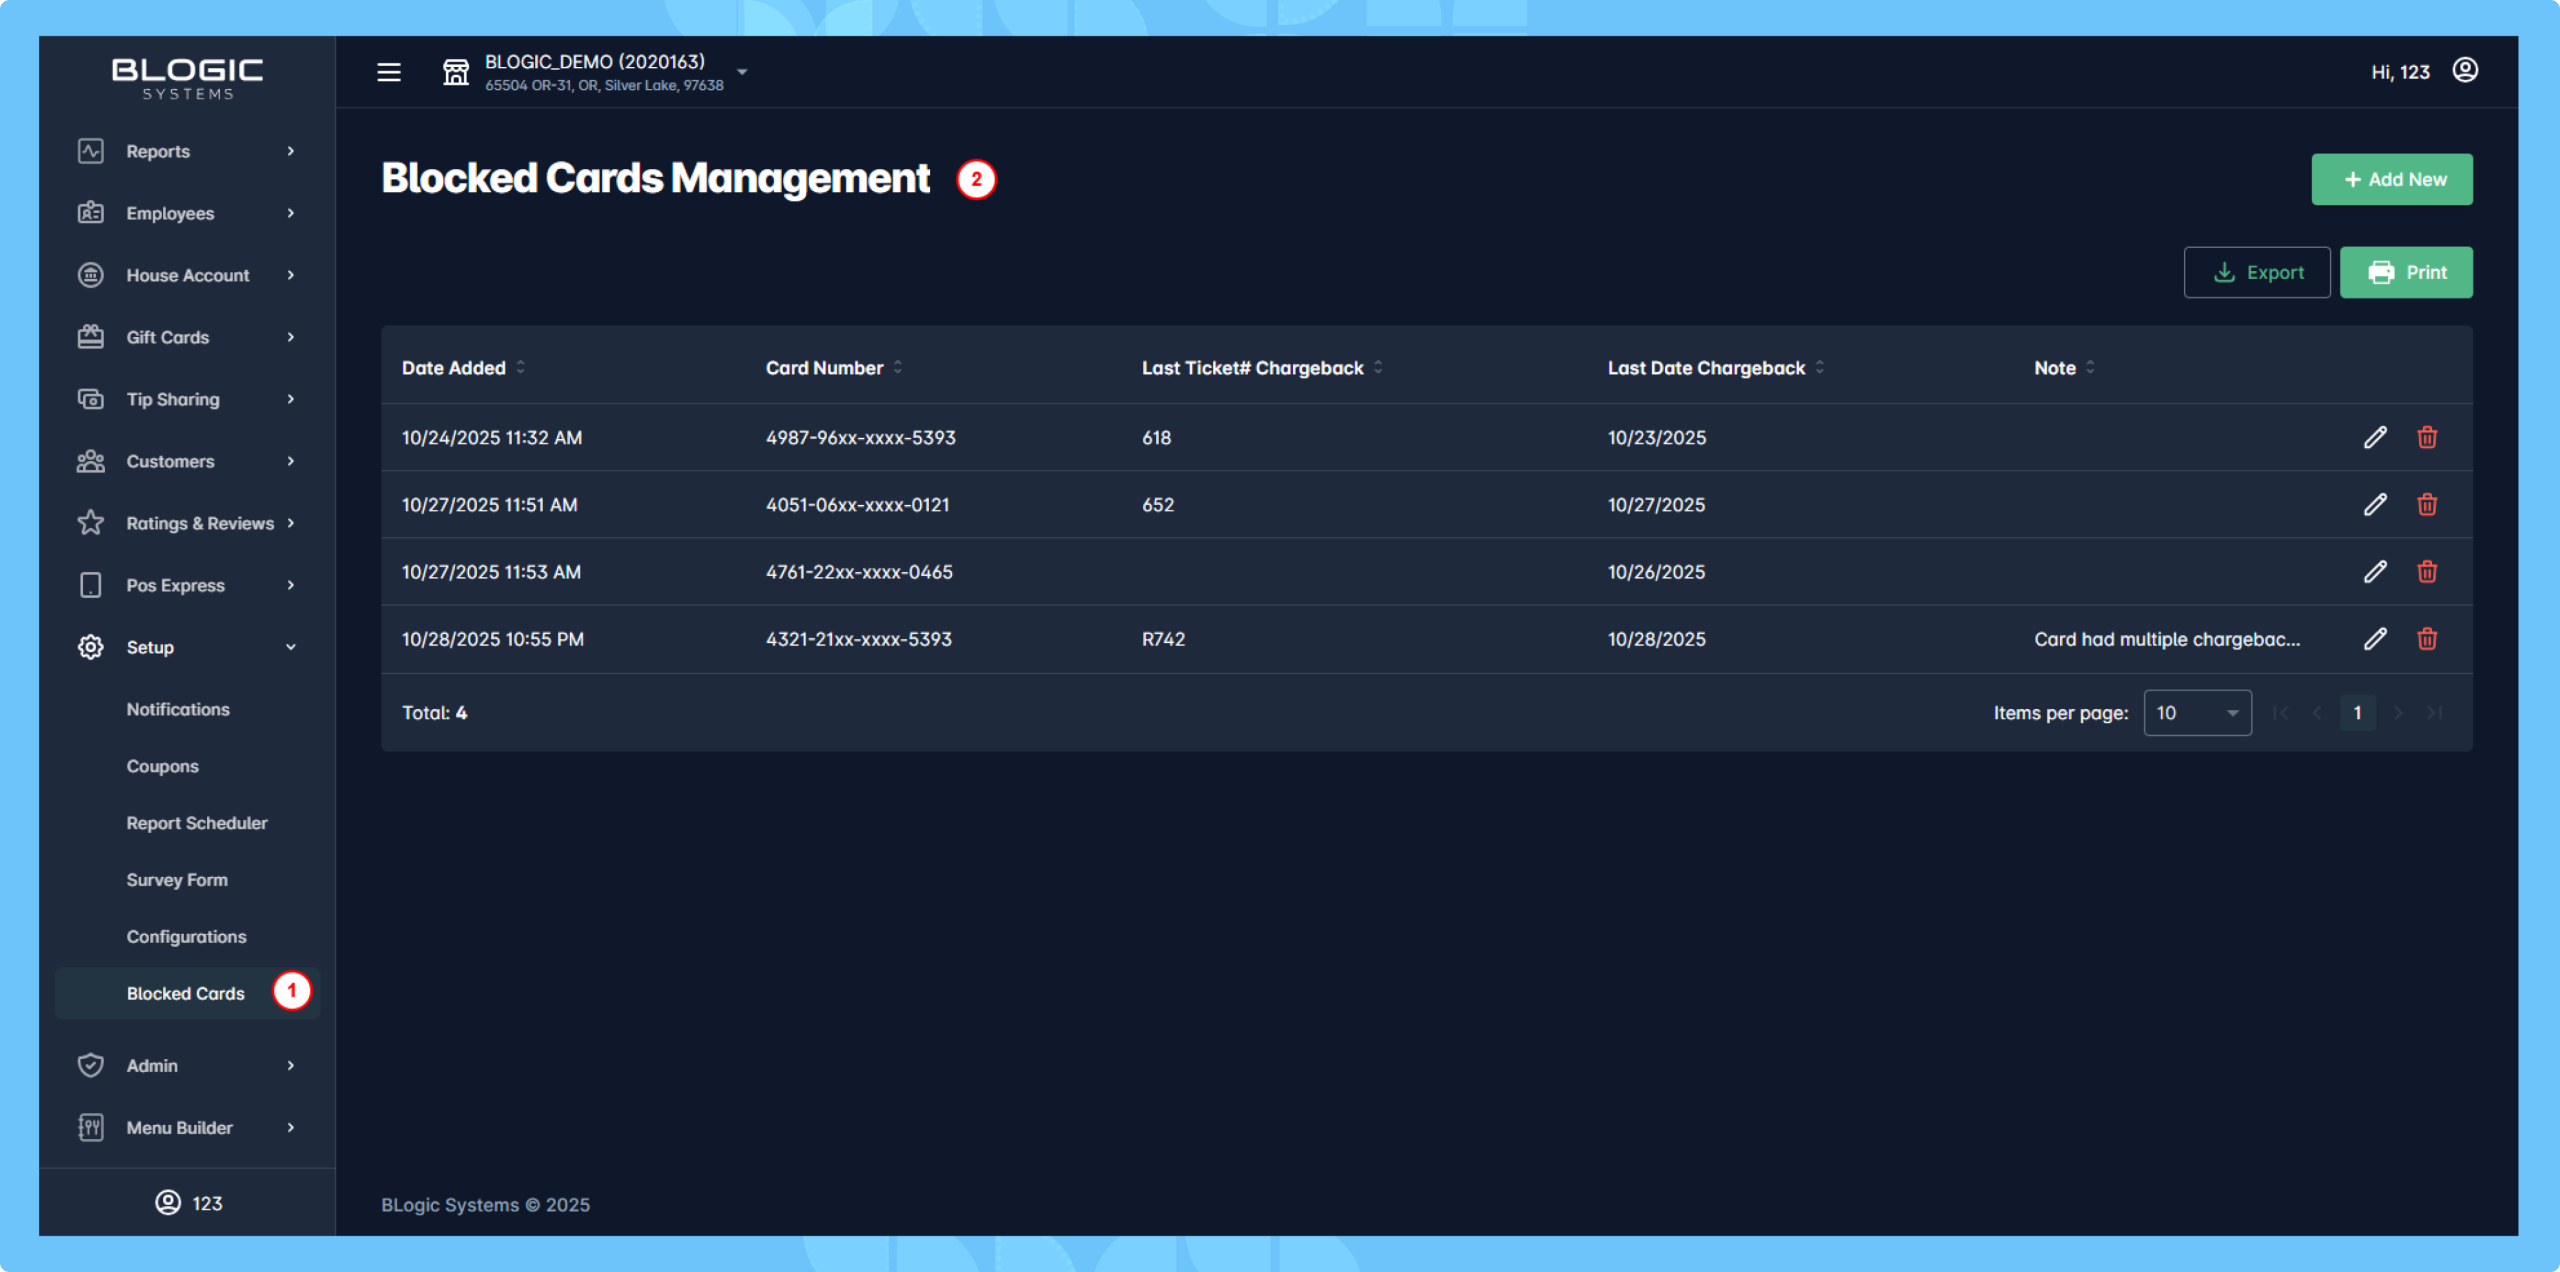Open Notifications under Setup

click(178, 709)
